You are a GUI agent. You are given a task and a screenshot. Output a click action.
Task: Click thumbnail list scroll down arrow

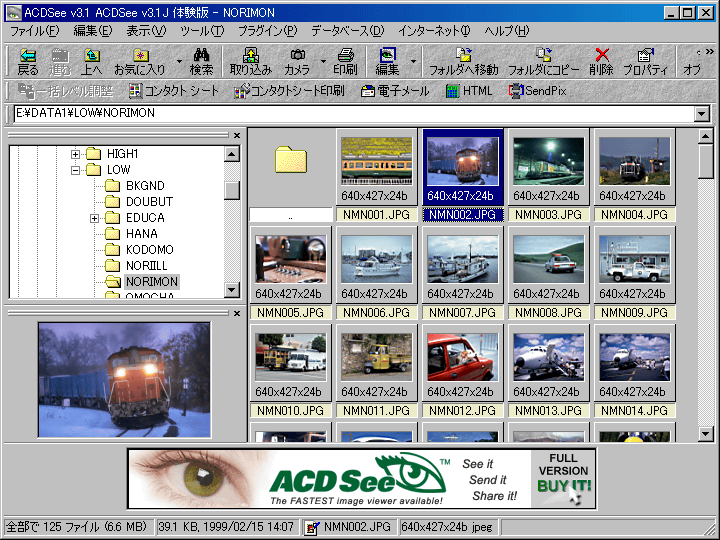(706, 433)
